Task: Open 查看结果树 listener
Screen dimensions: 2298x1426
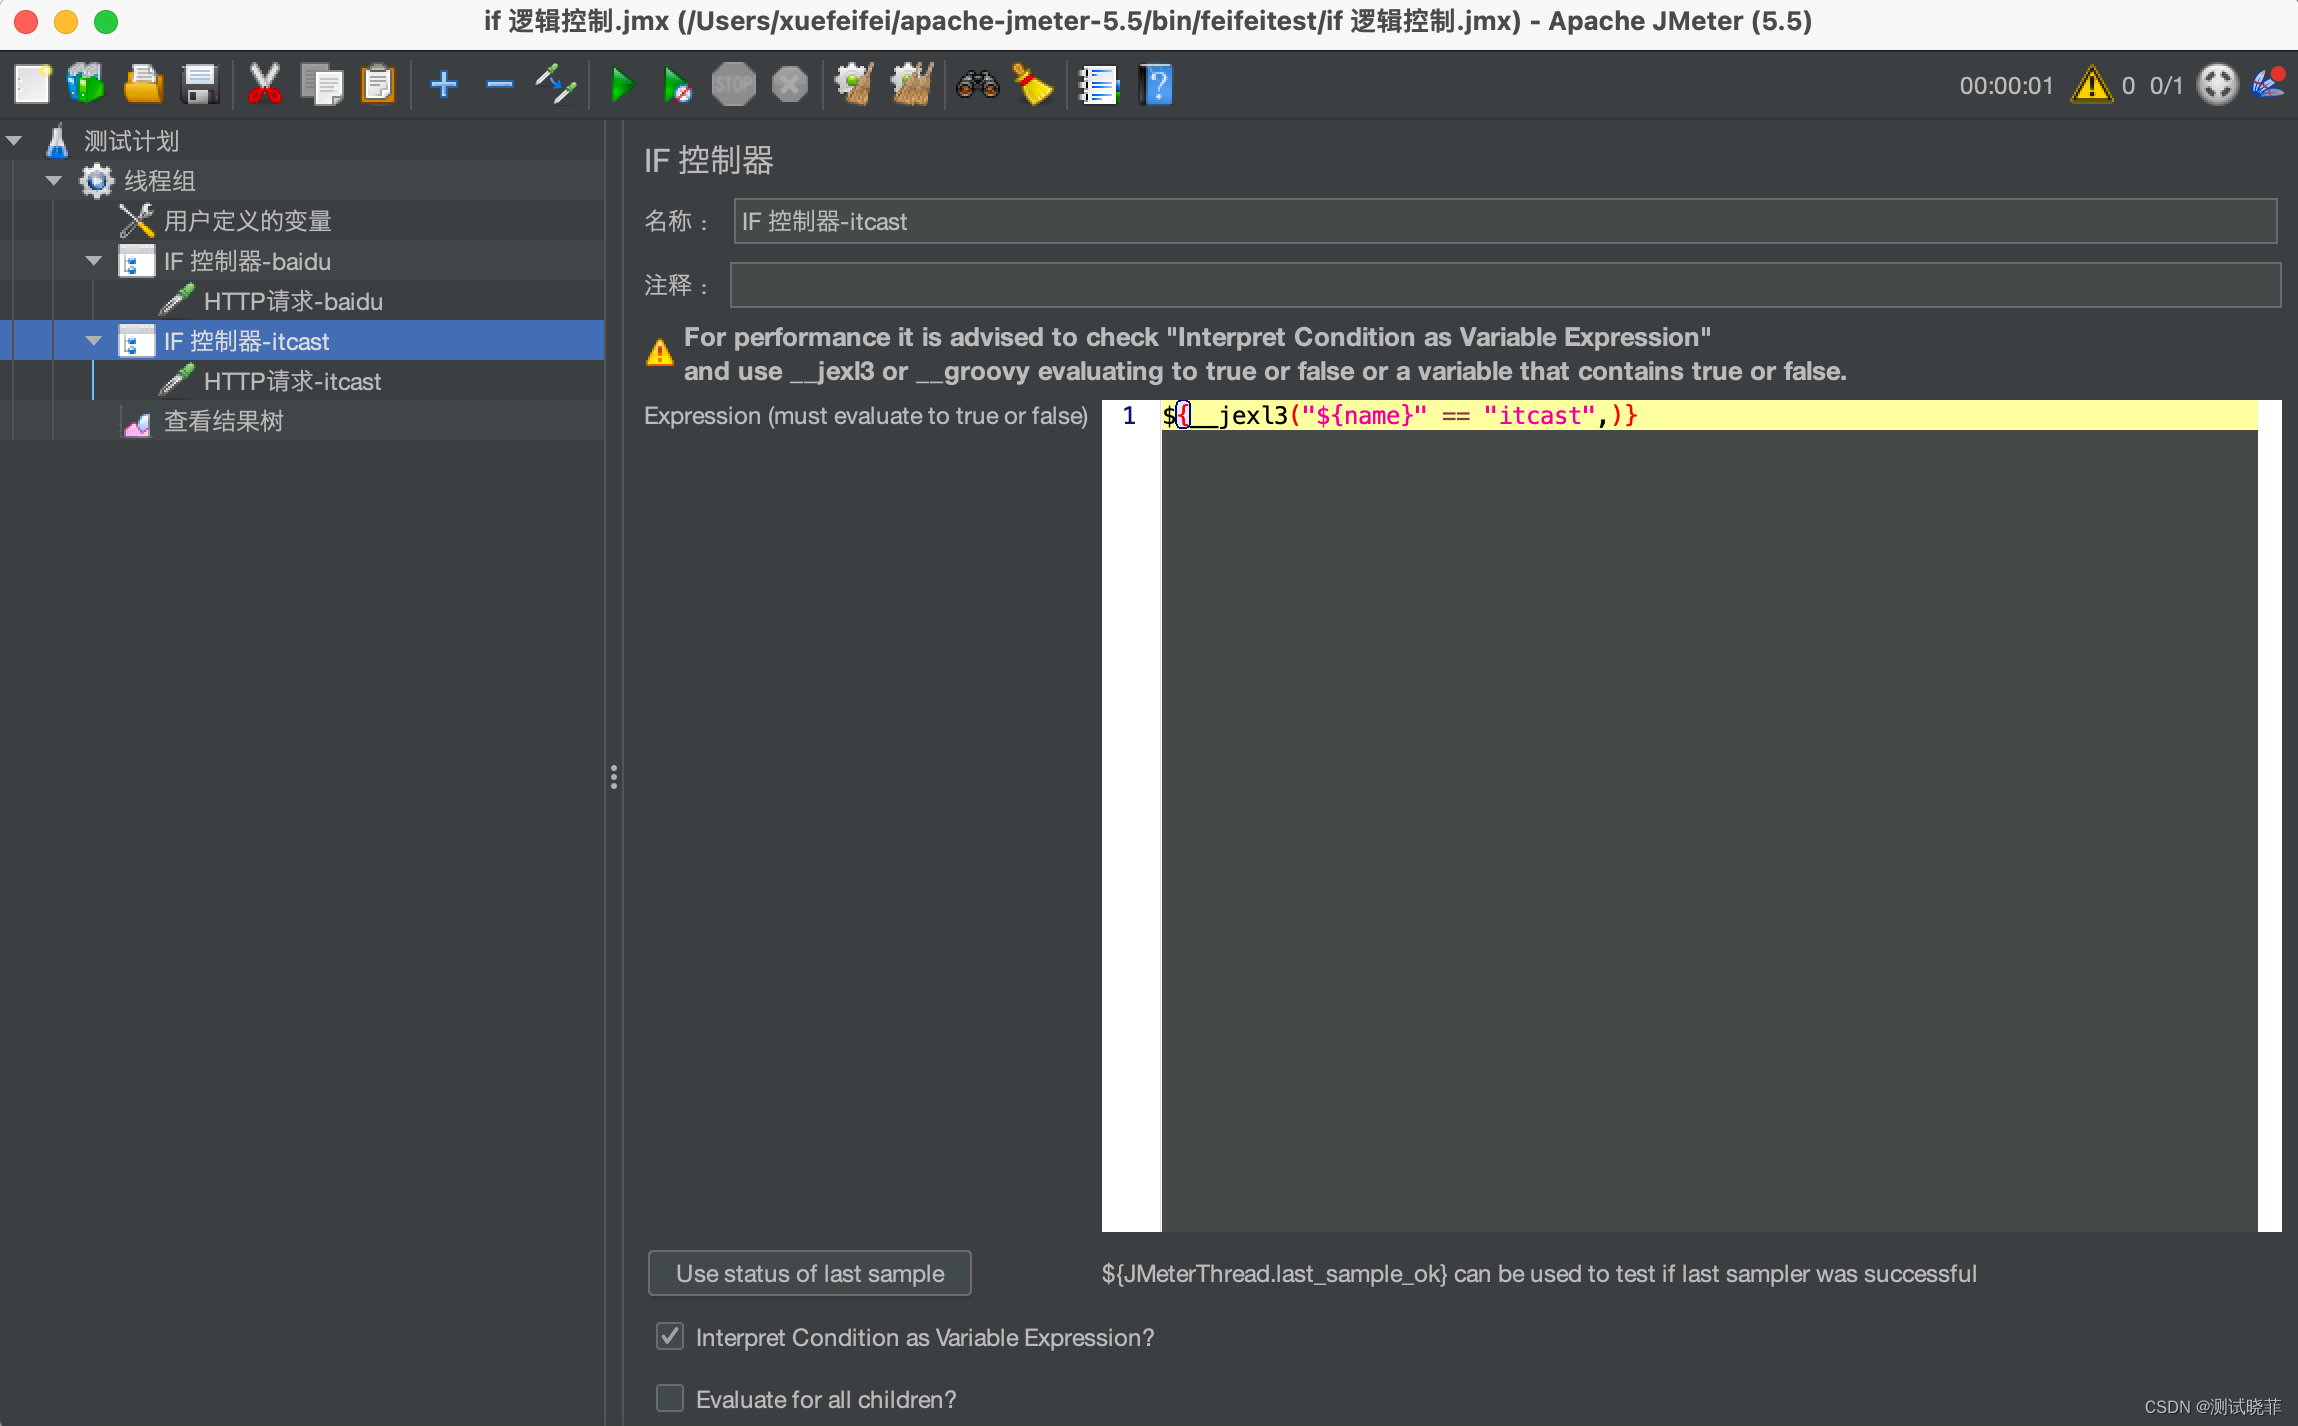Action: click(223, 421)
